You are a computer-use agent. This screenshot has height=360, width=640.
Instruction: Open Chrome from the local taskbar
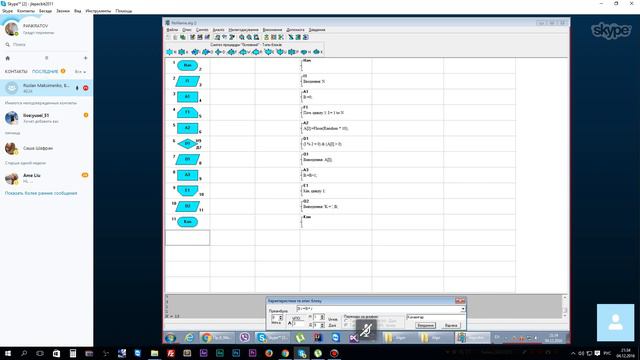pyautogui.click(x=285, y=353)
